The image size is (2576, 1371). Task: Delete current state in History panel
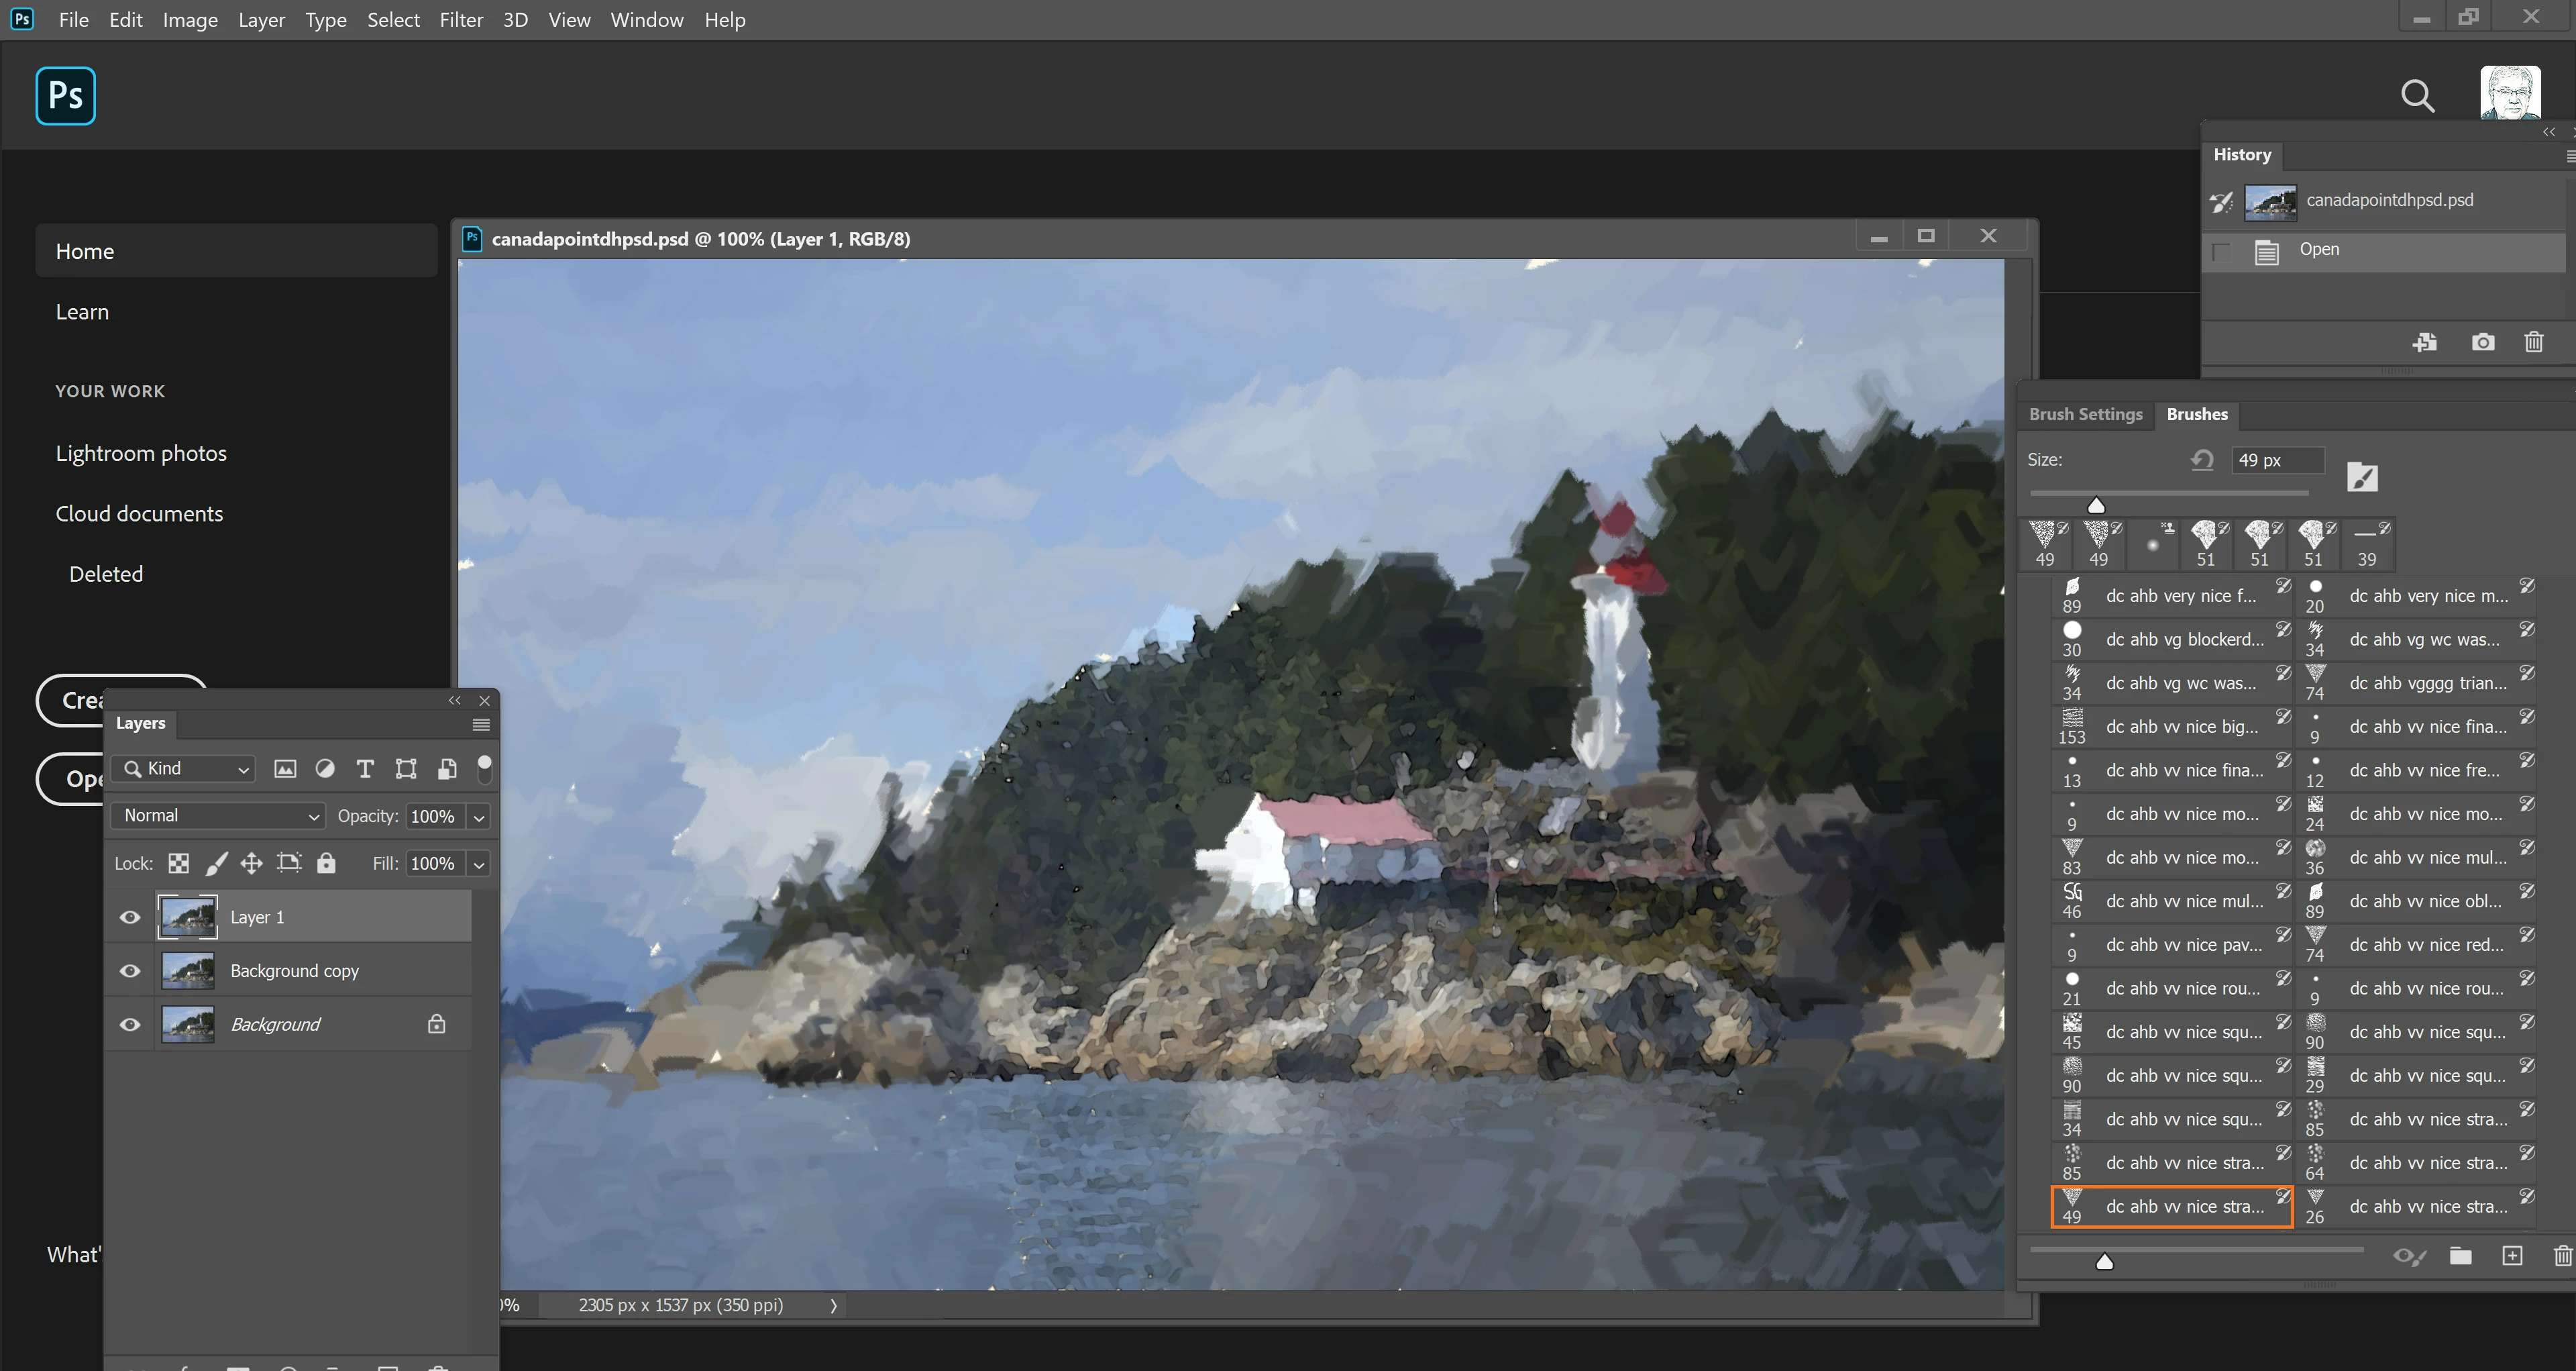pyautogui.click(x=2533, y=342)
